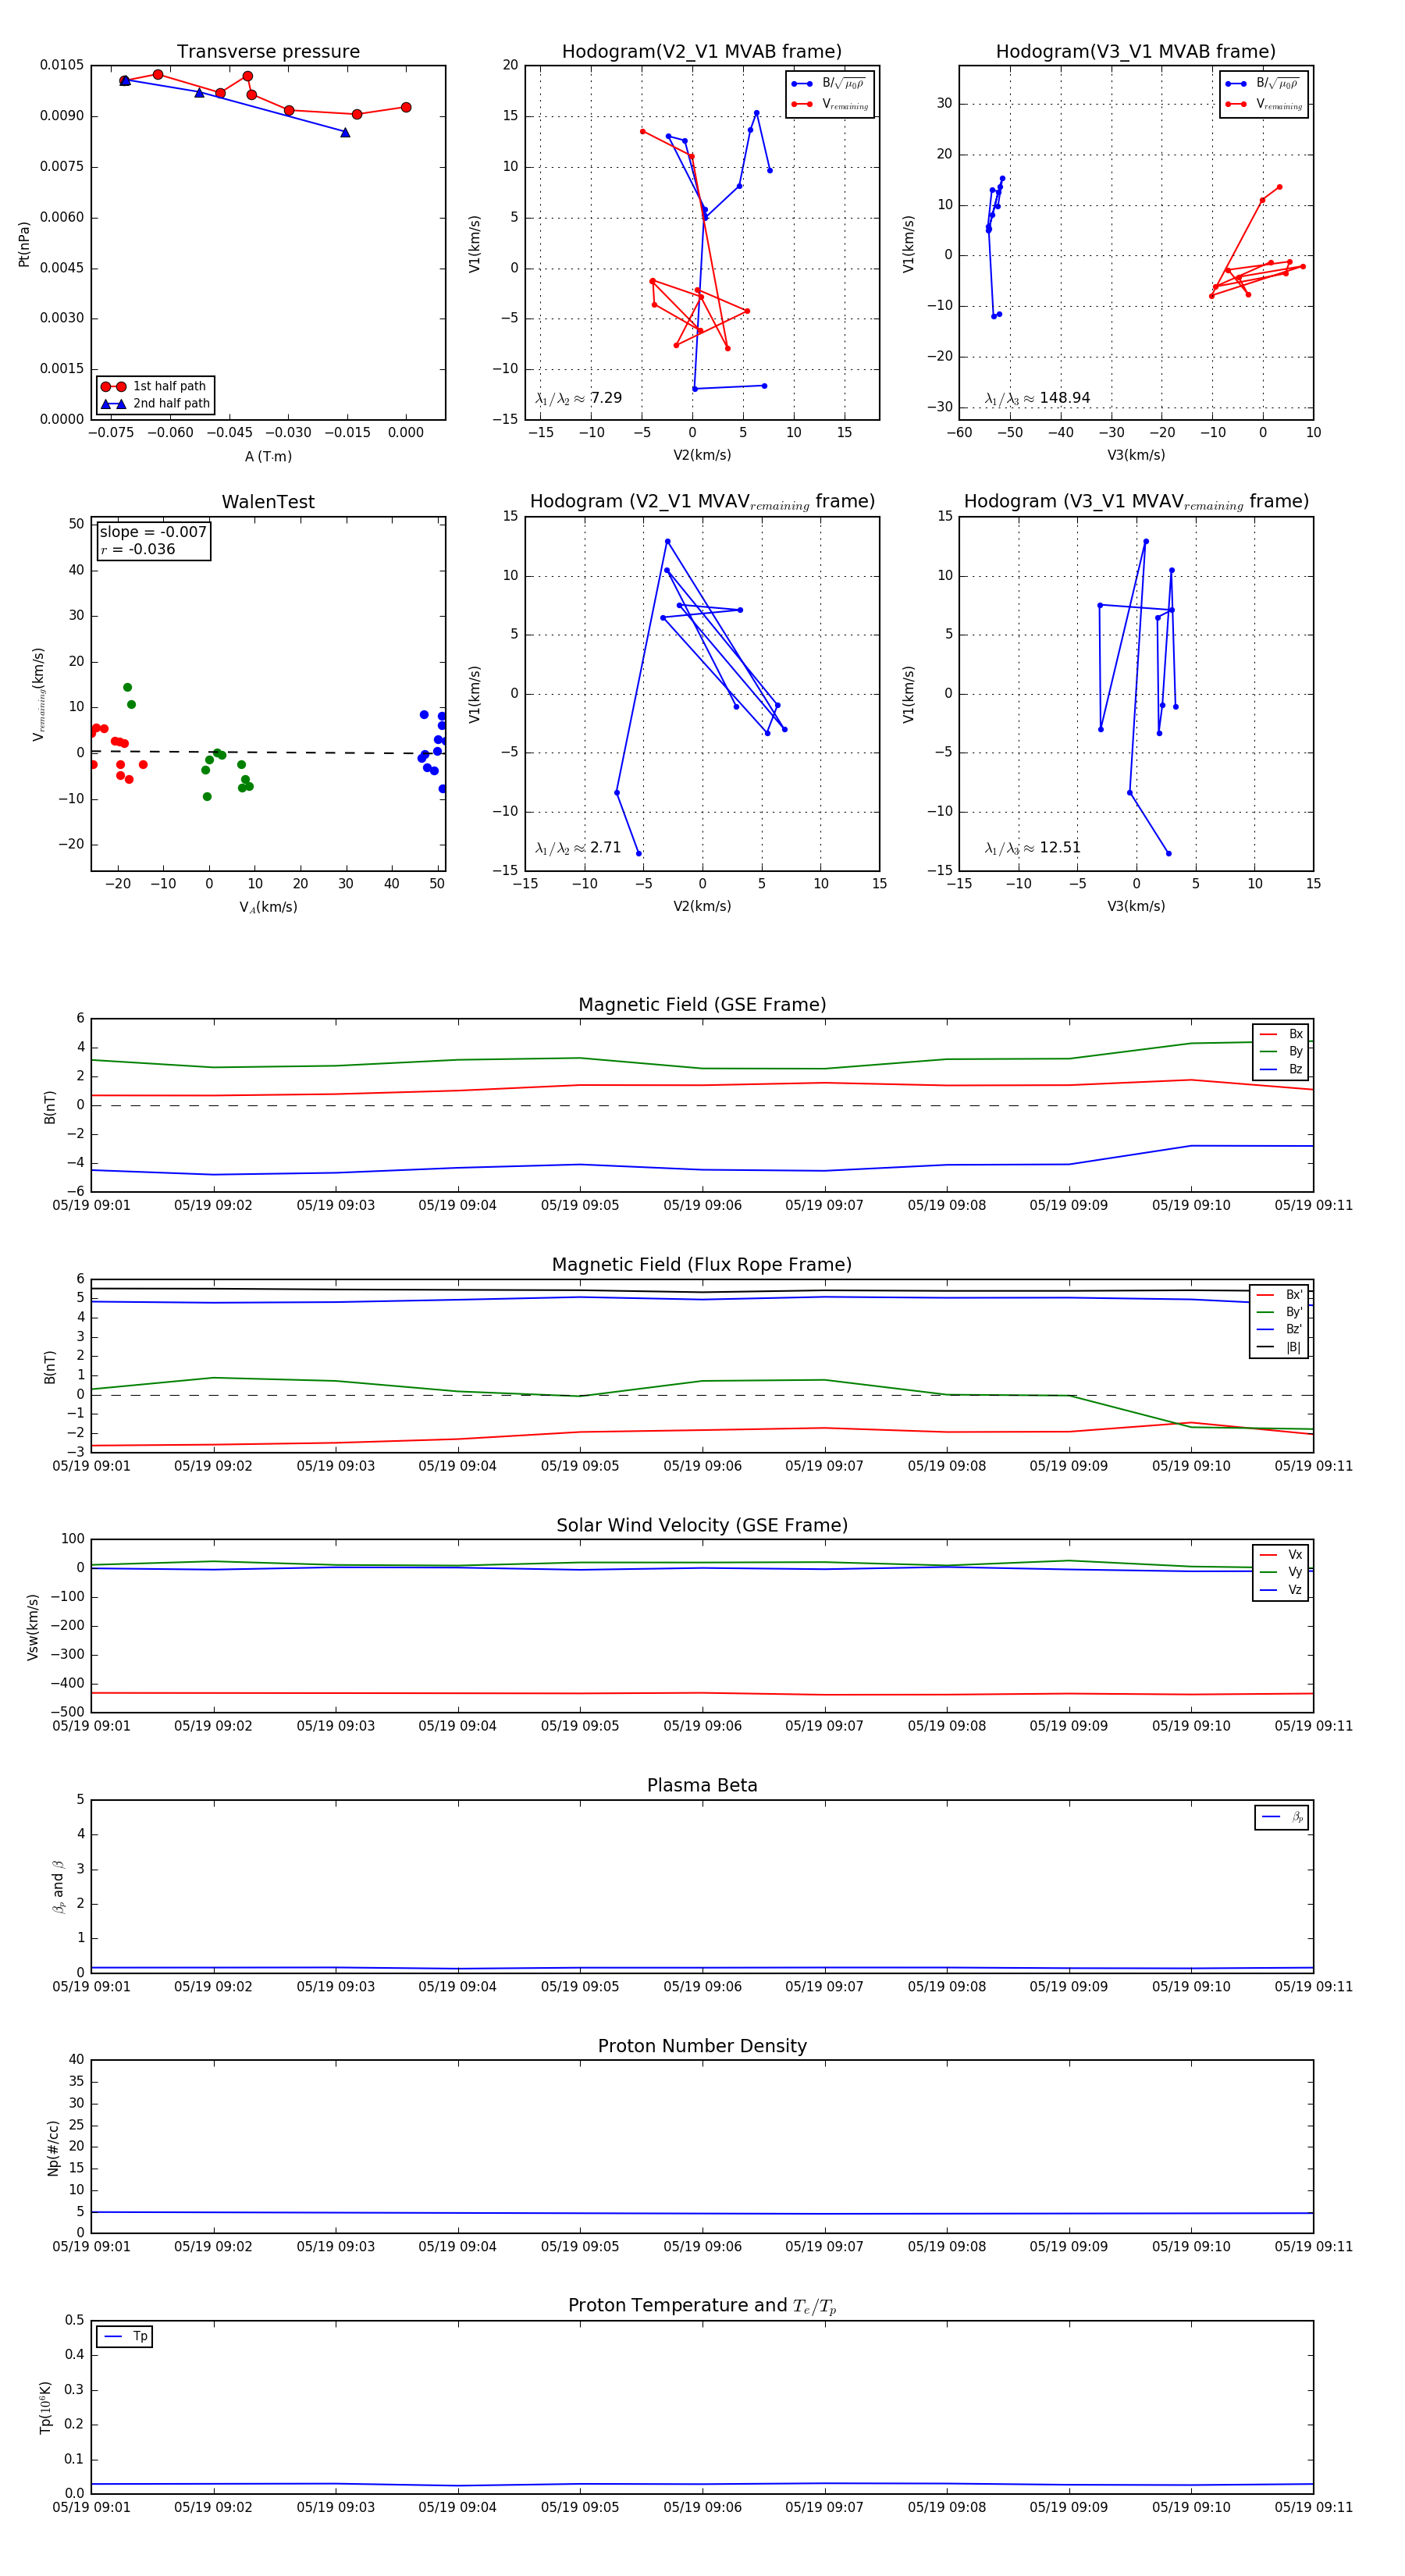1405x2576 pixels.
Task: Click 'Bz' in the GSE magnetic field legend
Action: pos(1295,1069)
